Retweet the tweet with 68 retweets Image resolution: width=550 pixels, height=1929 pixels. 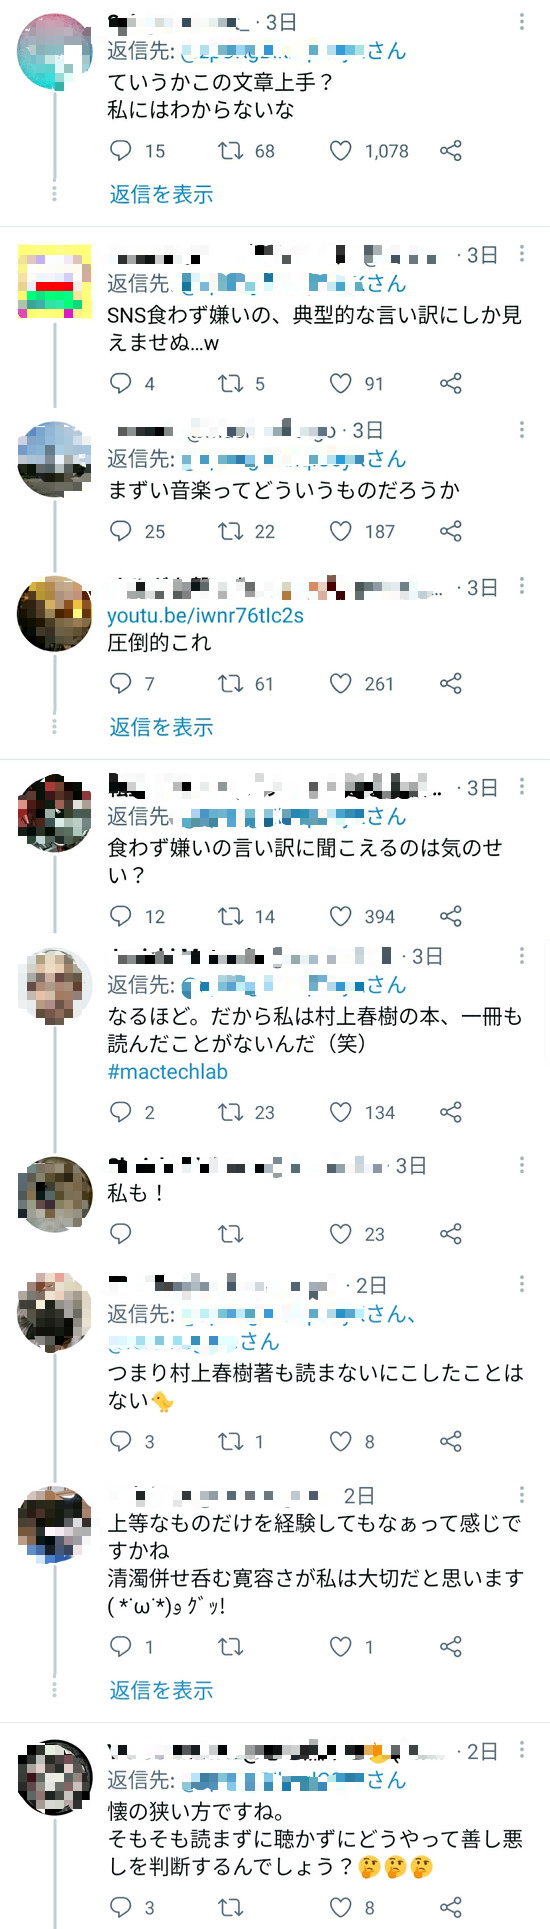pos(231,151)
